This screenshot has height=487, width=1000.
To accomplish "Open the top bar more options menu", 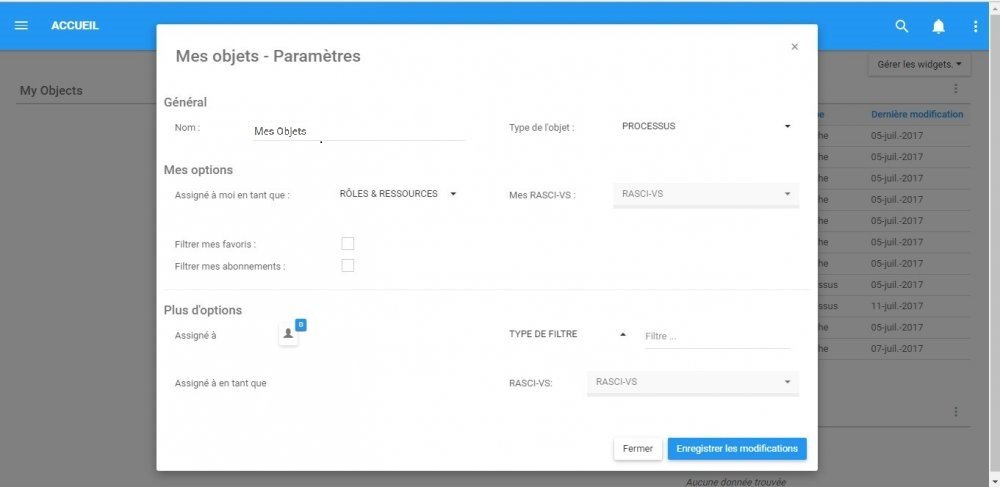I will (975, 26).
